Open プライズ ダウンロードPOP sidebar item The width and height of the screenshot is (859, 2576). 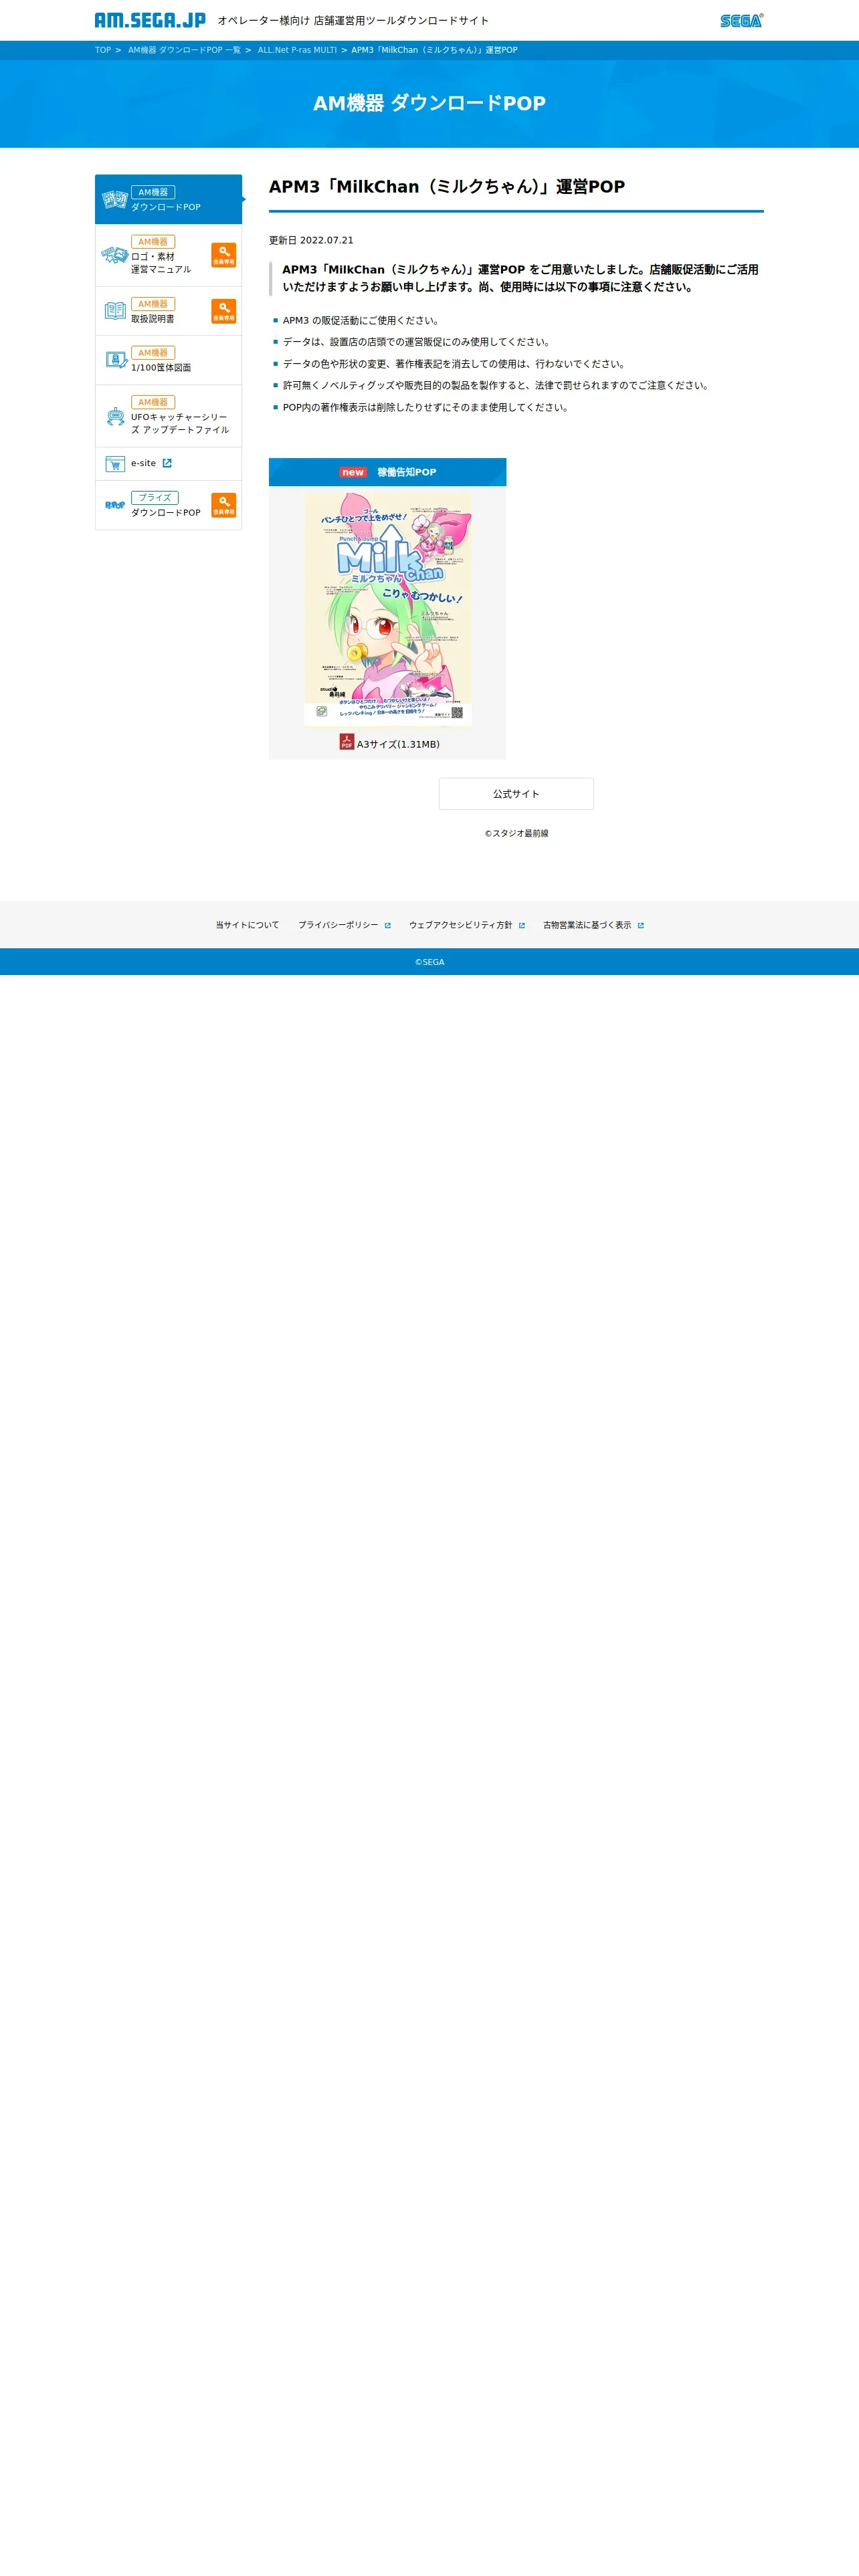[168, 505]
